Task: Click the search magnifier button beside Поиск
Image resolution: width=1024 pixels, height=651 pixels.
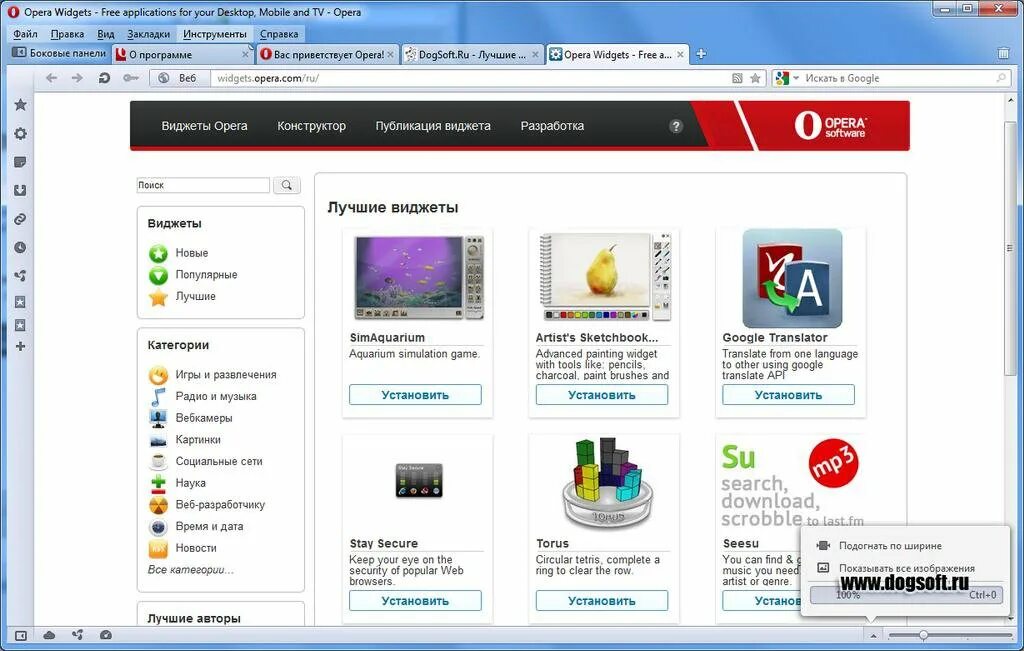Action: (x=287, y=185)
